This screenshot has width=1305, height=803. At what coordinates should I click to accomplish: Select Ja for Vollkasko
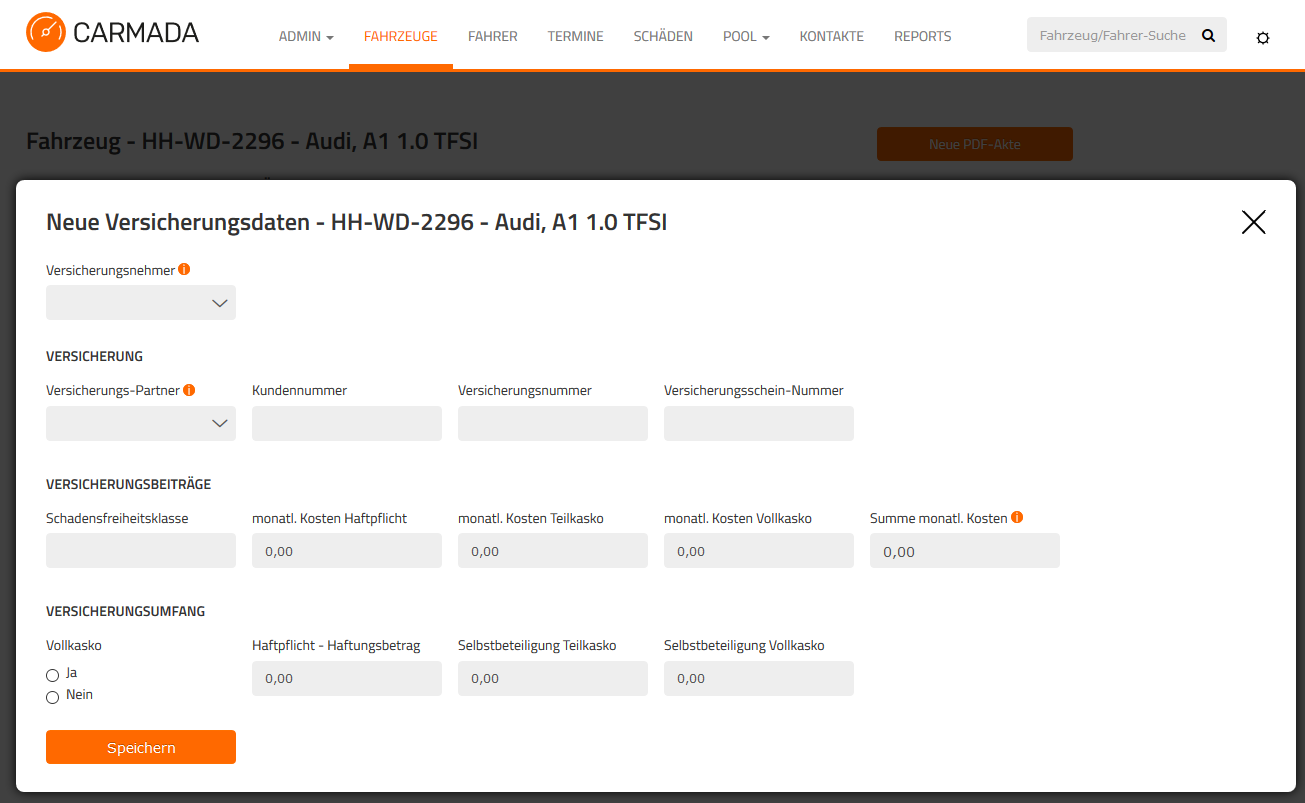(52, 675)
